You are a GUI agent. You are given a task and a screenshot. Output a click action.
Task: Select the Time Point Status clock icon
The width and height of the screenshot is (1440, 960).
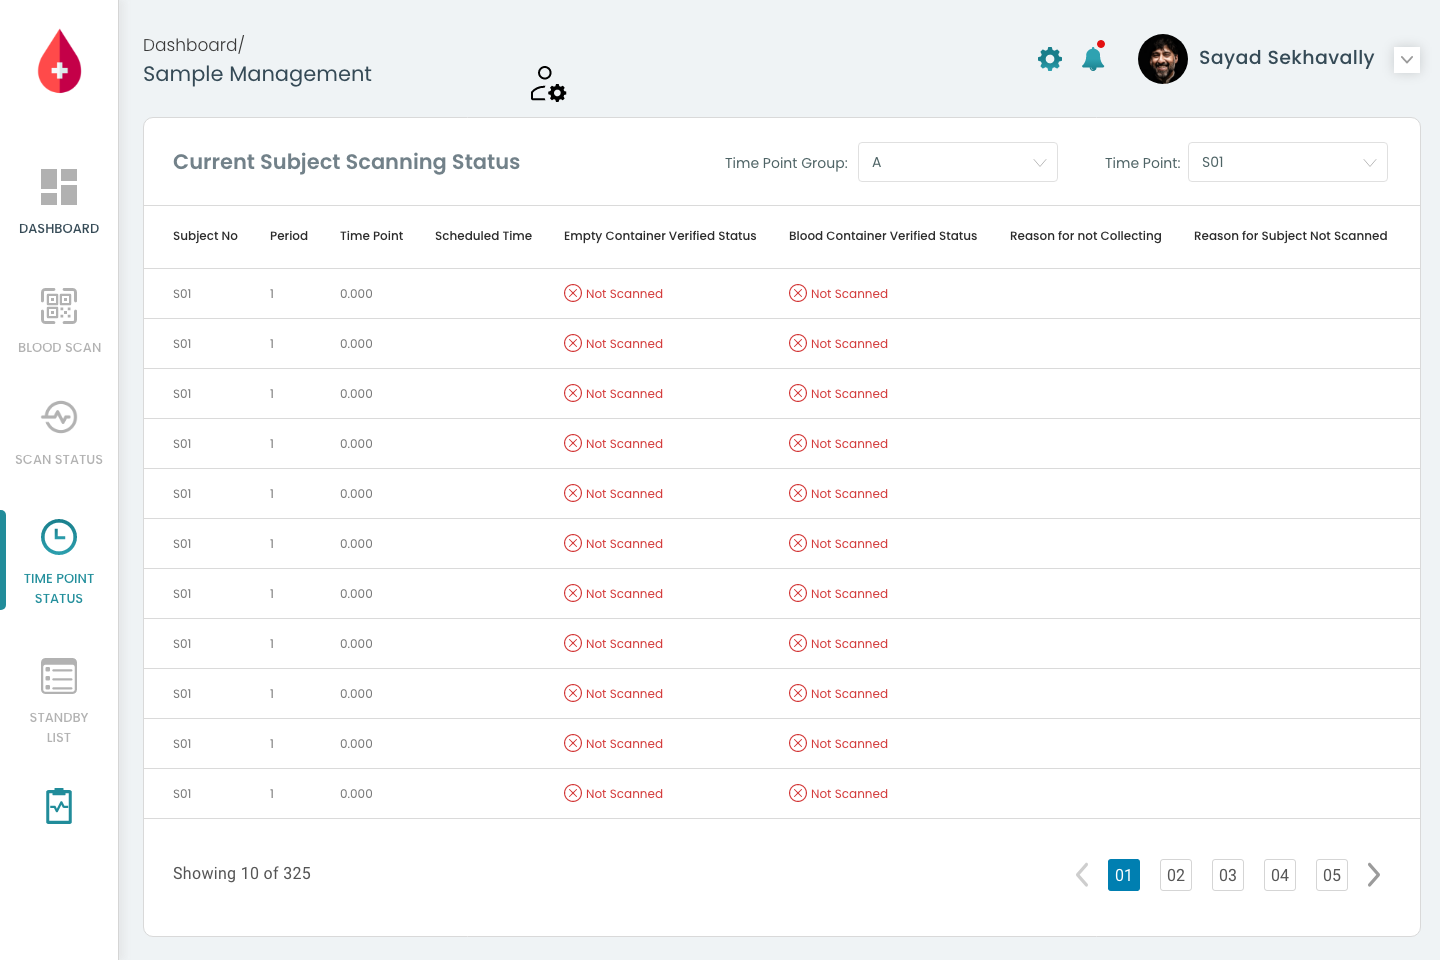coord(59,537)
